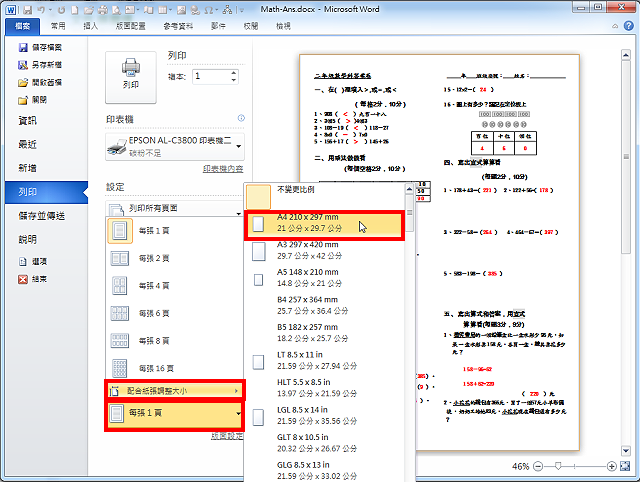Click the Quick Print printer icon in title bar
The width and height of the screenshot is (640, 482).
[x=103, y=10]
